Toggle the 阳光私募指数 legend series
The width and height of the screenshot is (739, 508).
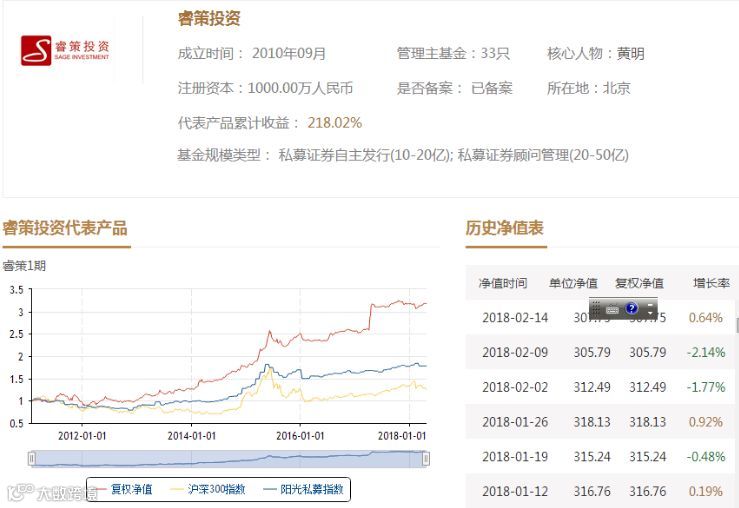click(304, 489)
